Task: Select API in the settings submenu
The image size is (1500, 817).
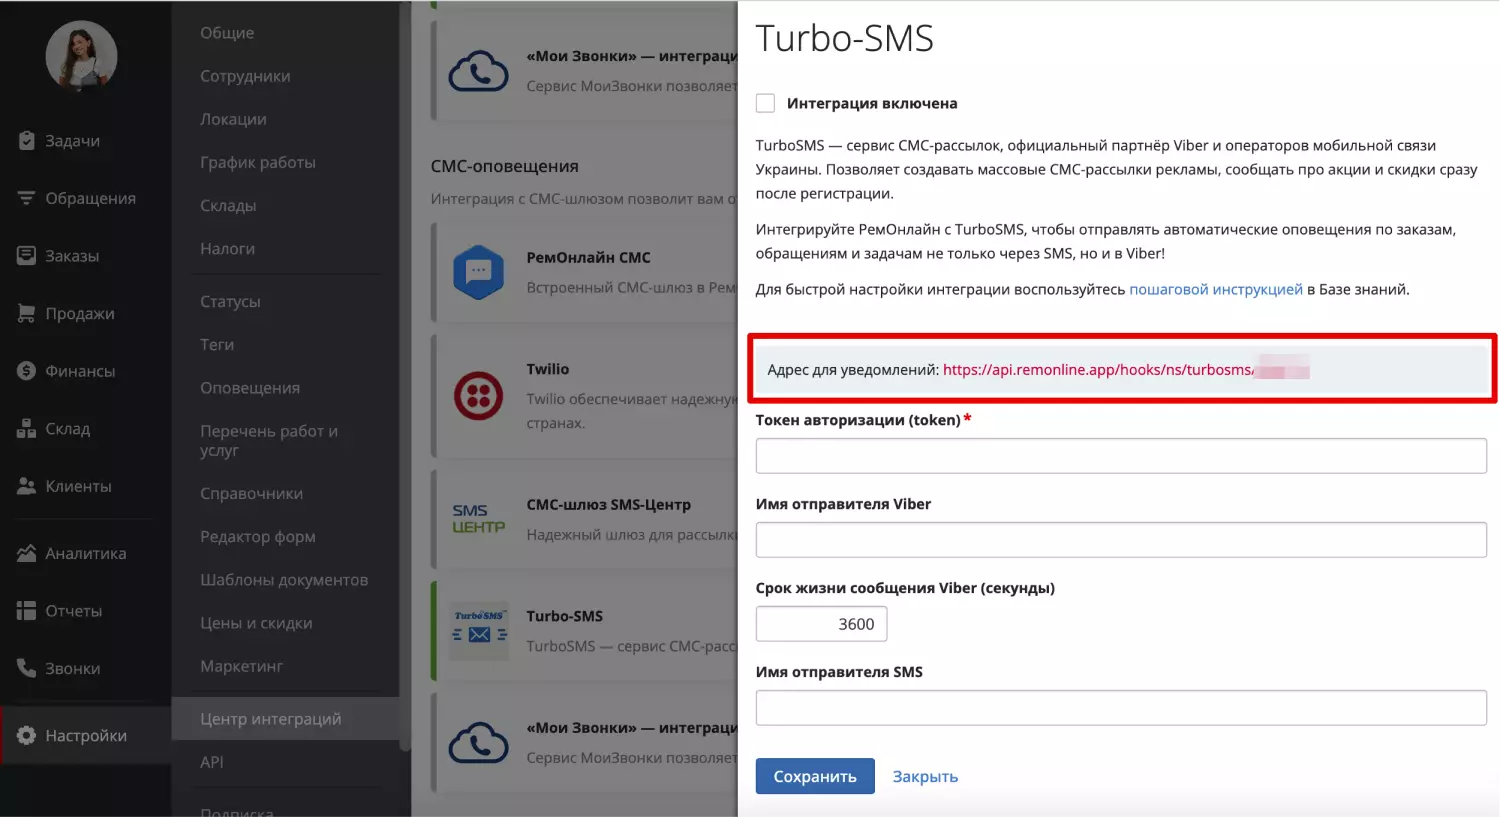Action: click(x=212, y=762)
